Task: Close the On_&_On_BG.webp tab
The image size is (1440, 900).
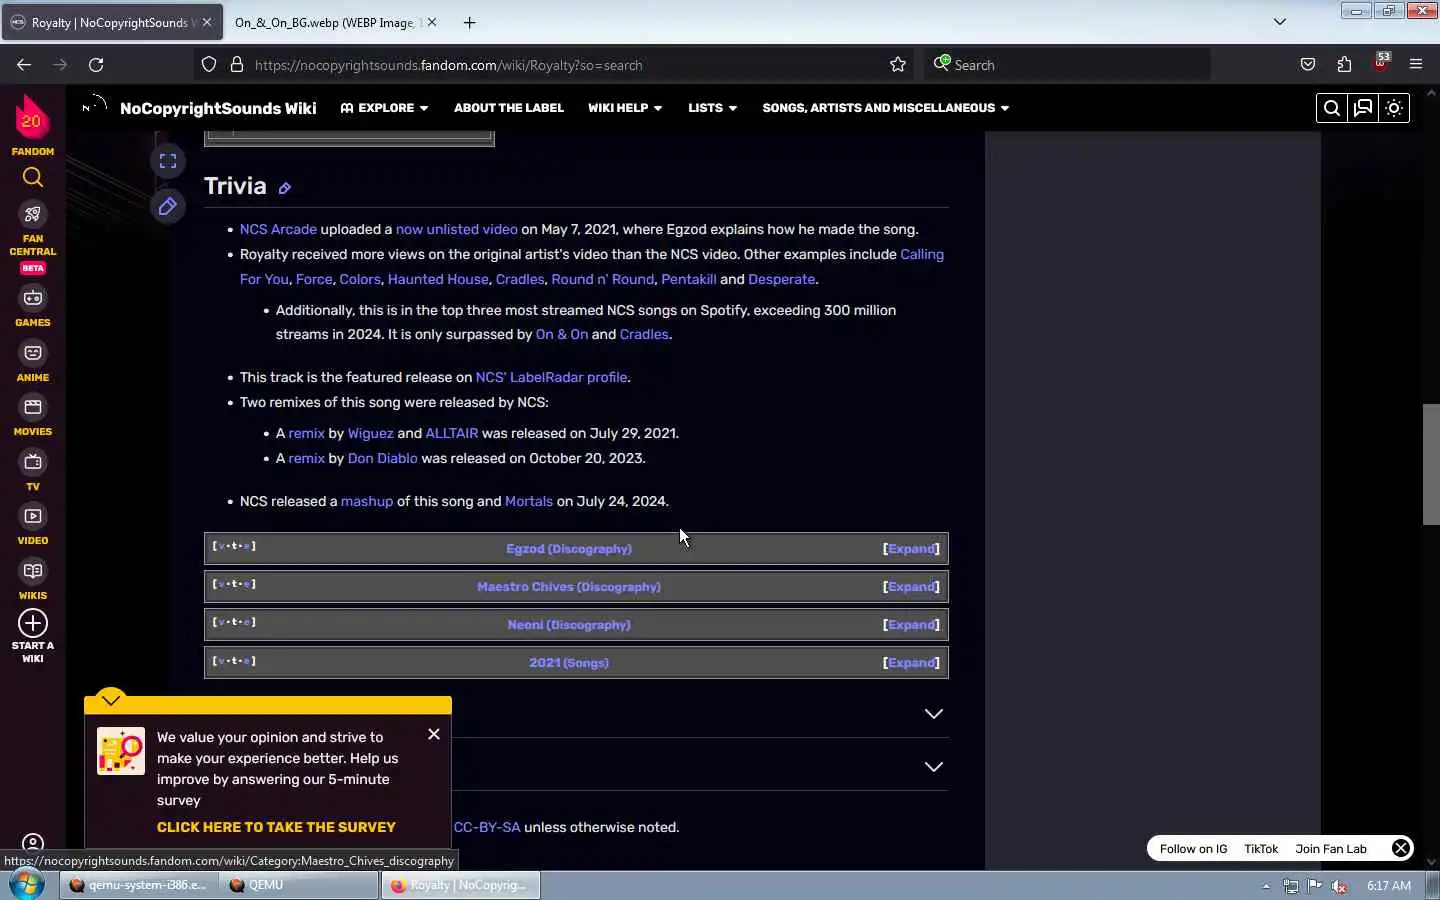Action: click(x=432, y=22)
